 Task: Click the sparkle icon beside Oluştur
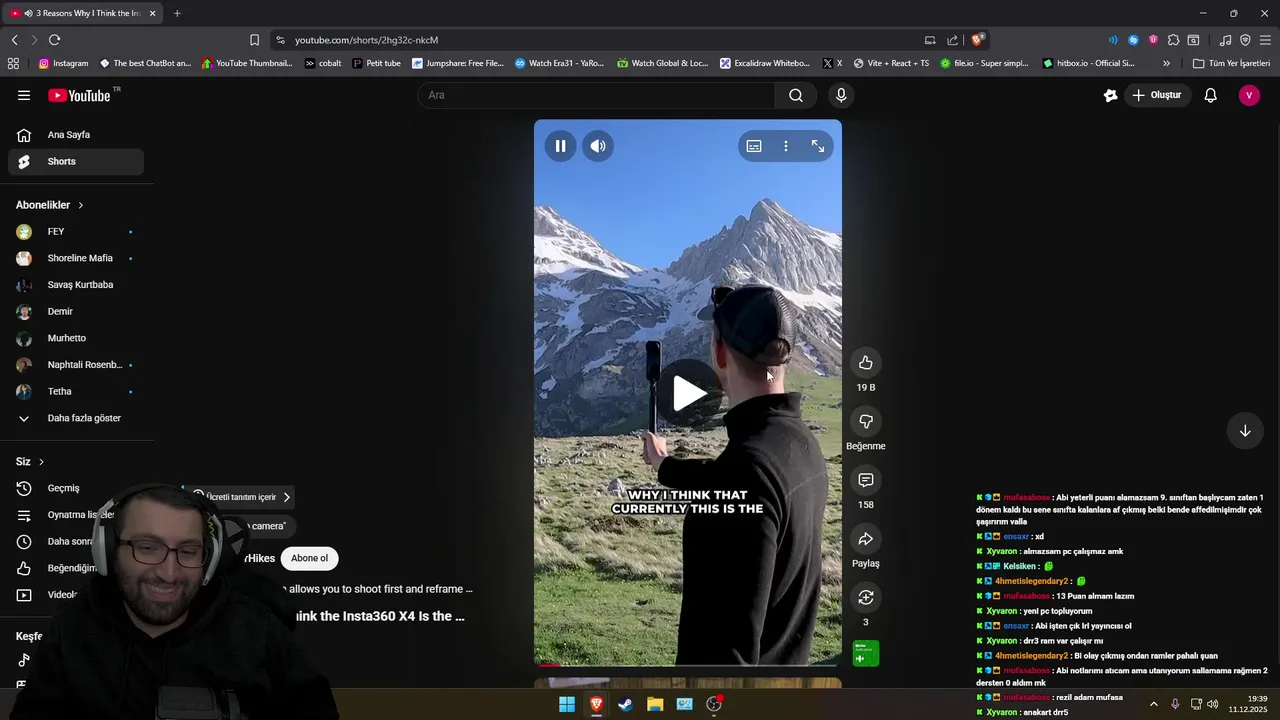pyautogui.click(x=1110, y=95)
